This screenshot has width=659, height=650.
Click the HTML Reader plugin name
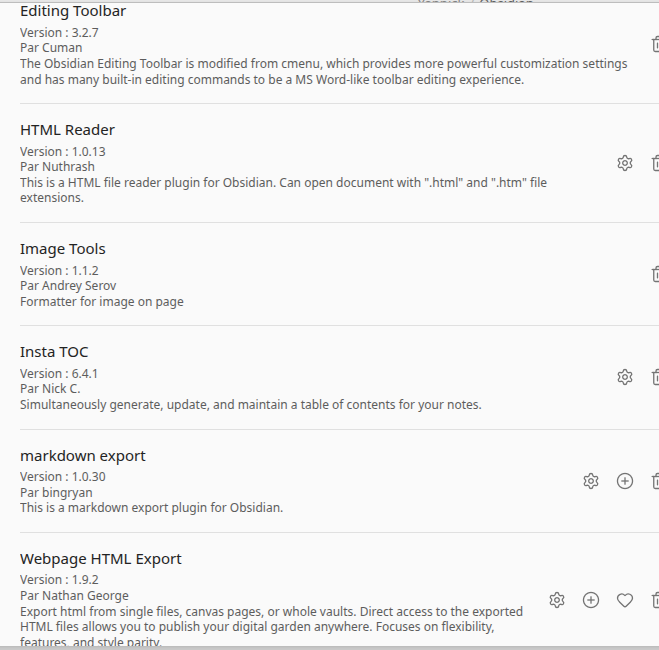67,130
